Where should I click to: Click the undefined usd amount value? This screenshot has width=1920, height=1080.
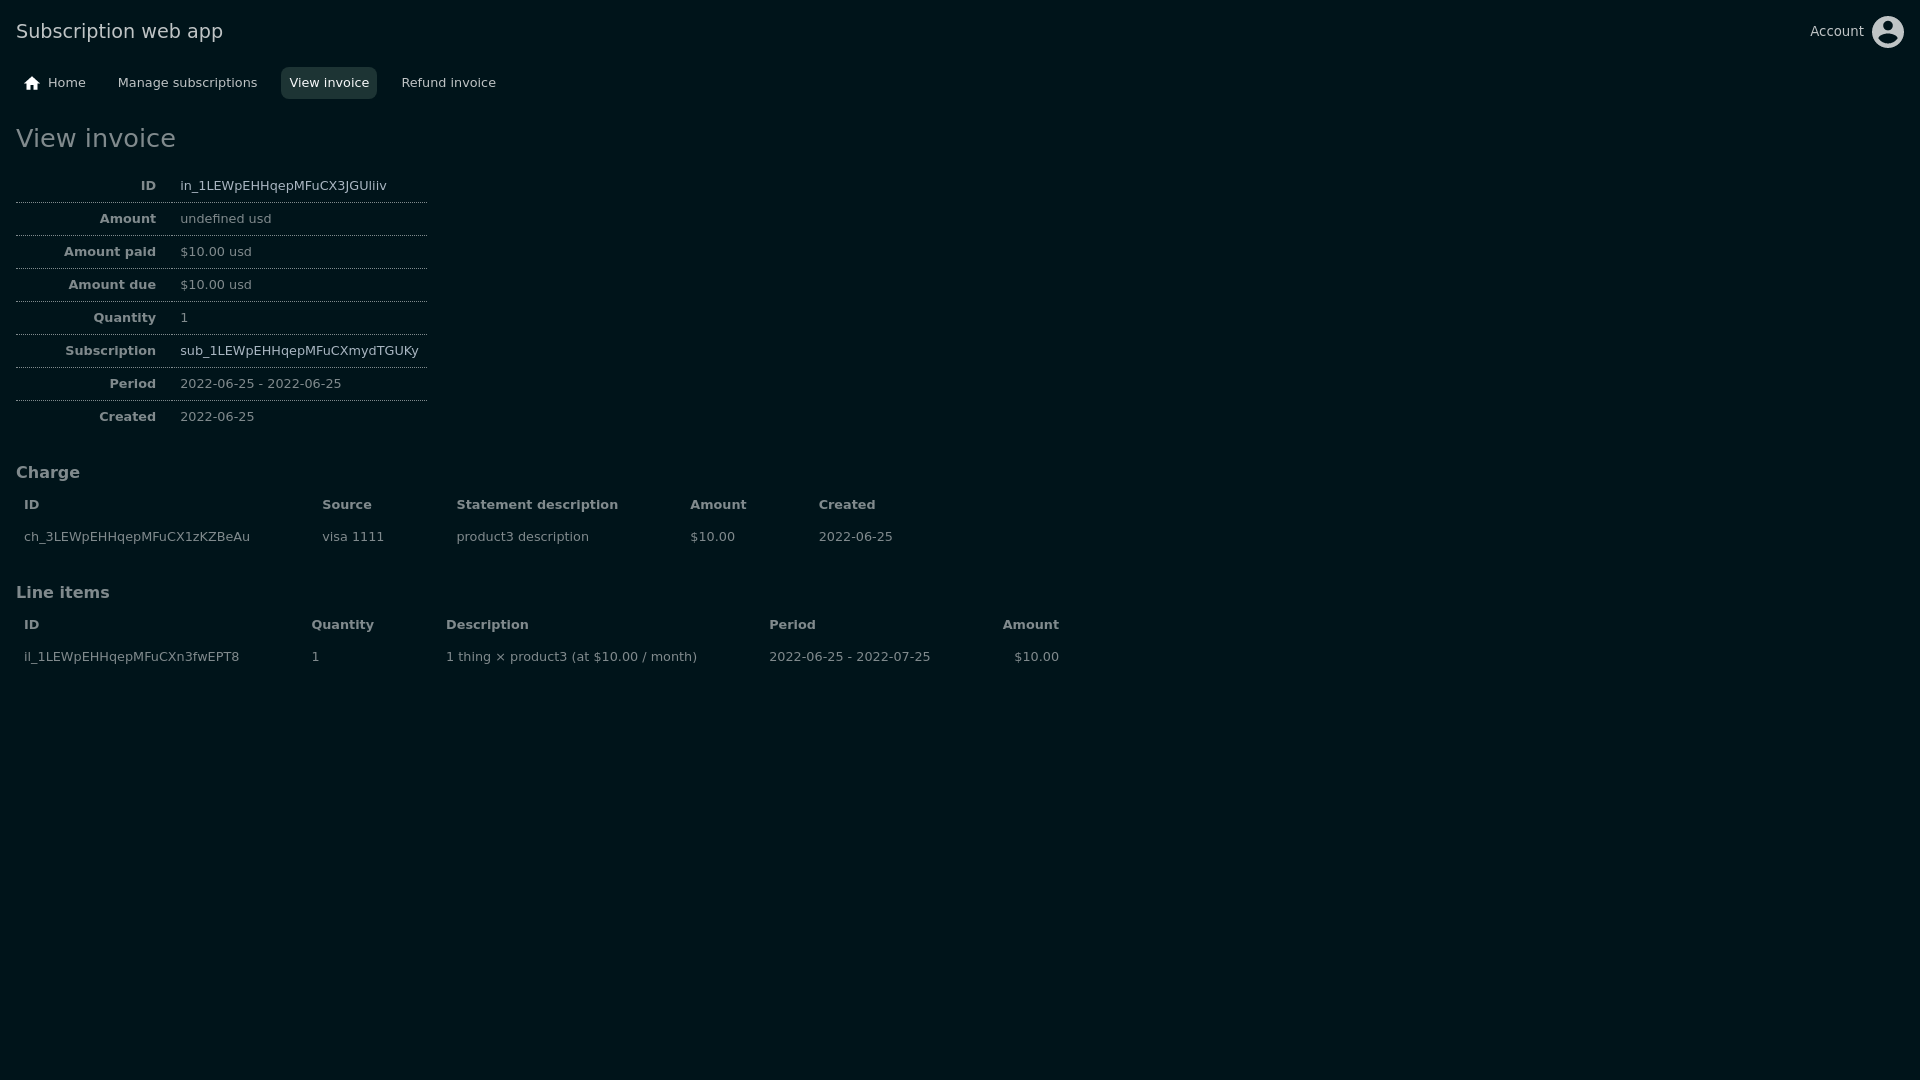click(x=225, y=219)
